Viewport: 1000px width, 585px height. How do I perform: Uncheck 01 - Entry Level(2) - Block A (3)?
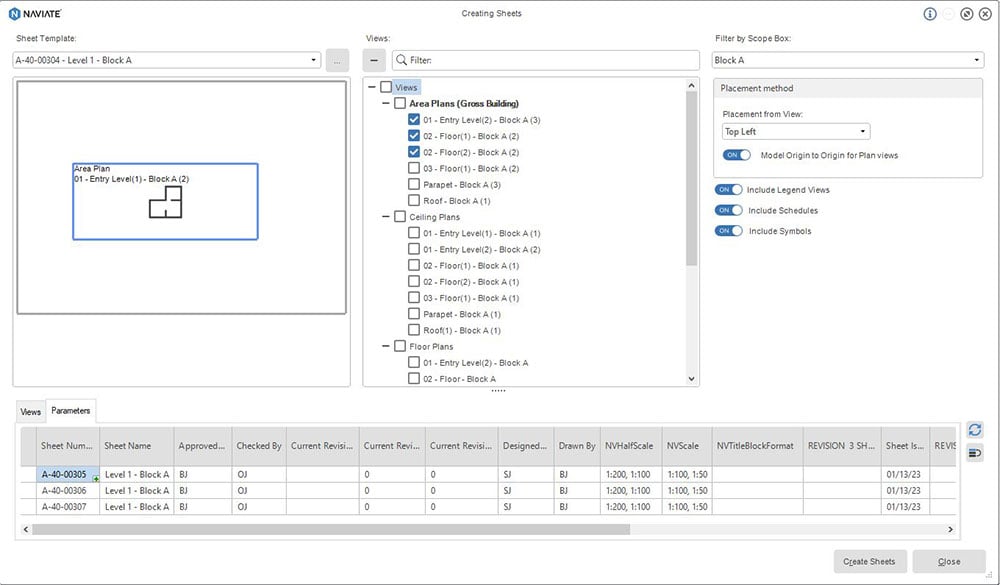pos(414,119)
